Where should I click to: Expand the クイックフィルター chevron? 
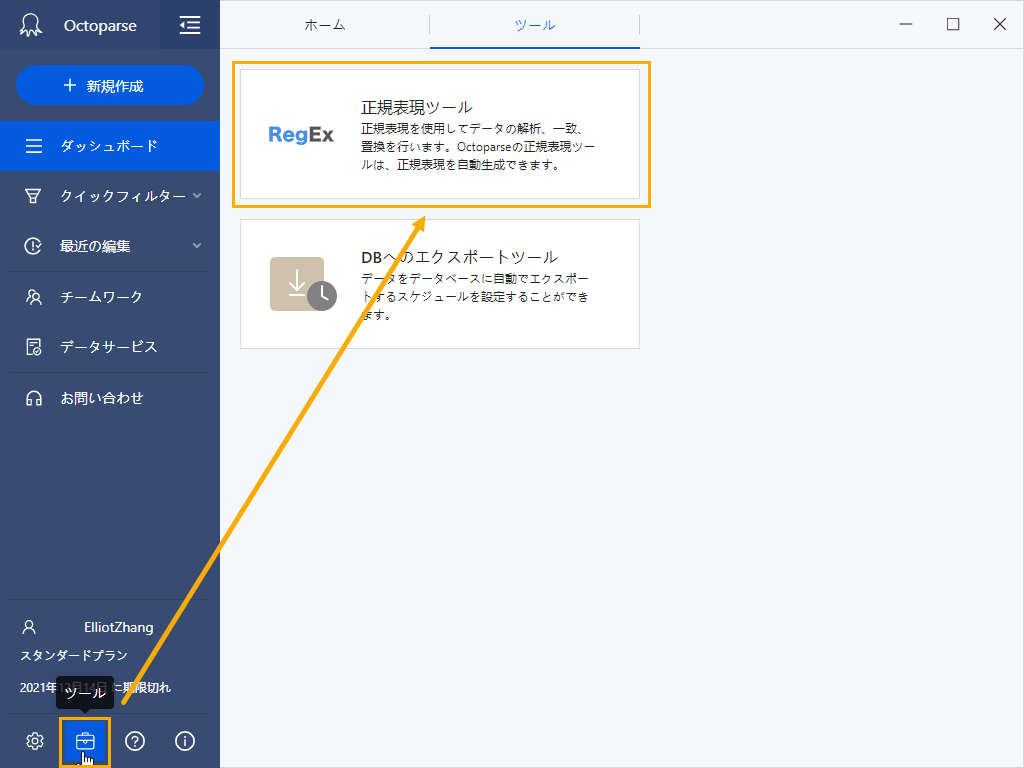[x=197, y=195]
